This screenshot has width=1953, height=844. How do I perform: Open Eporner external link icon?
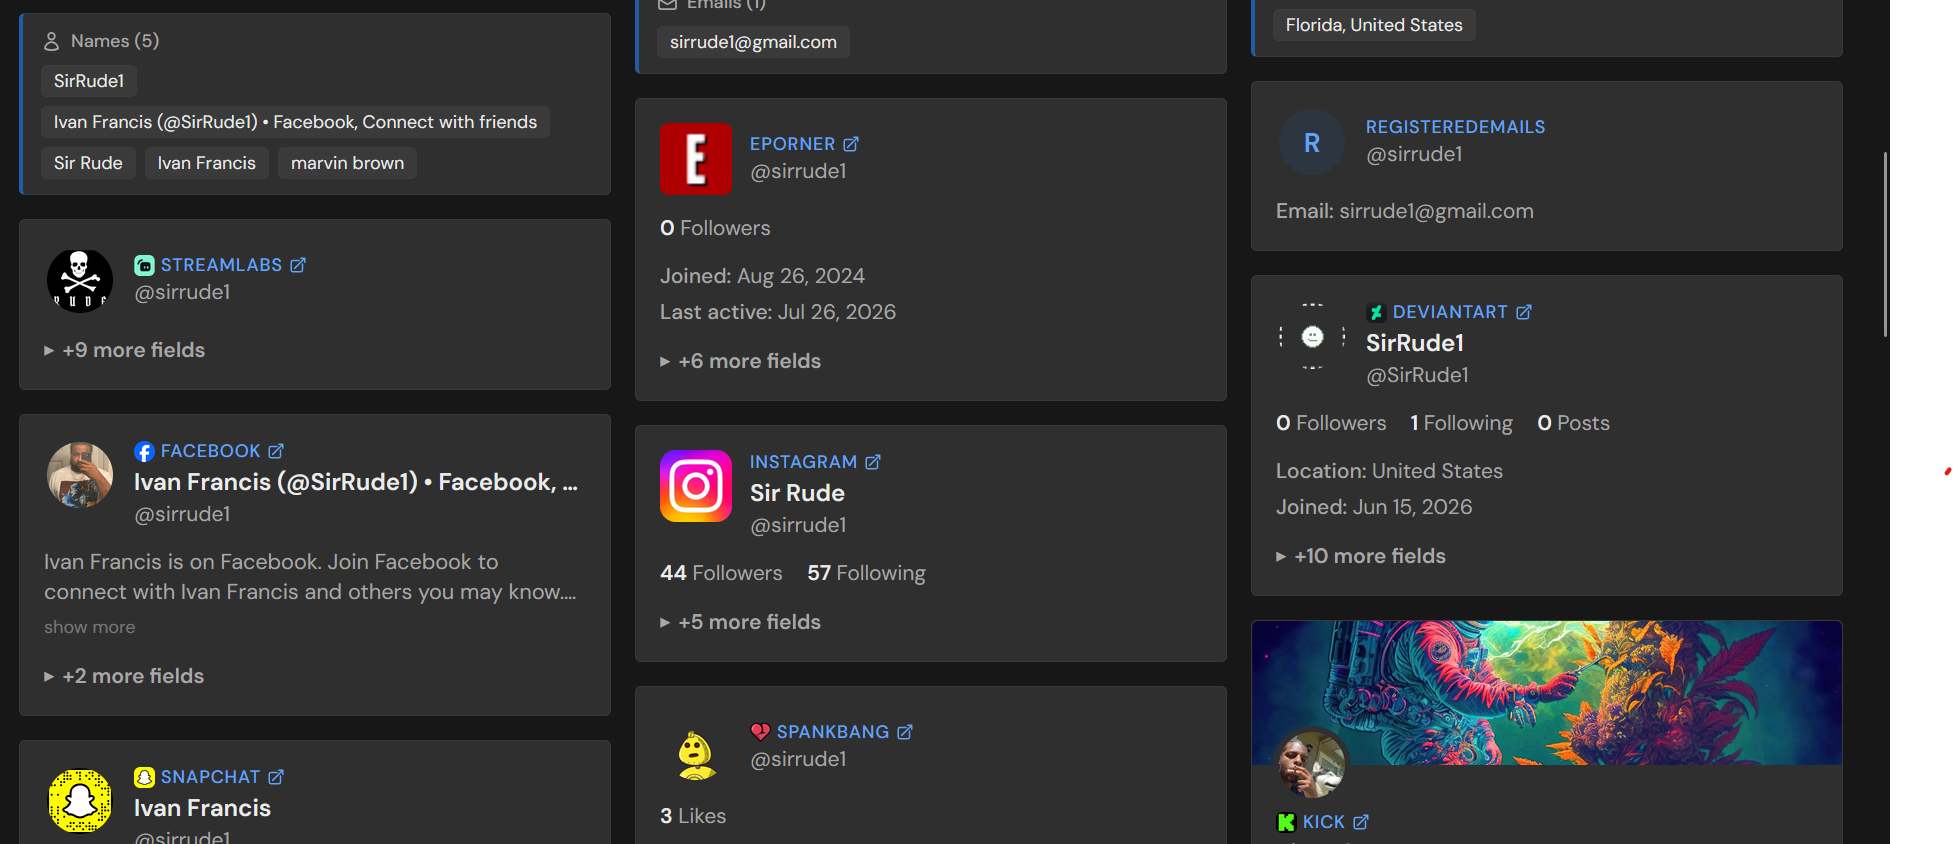tap(851, 144)
